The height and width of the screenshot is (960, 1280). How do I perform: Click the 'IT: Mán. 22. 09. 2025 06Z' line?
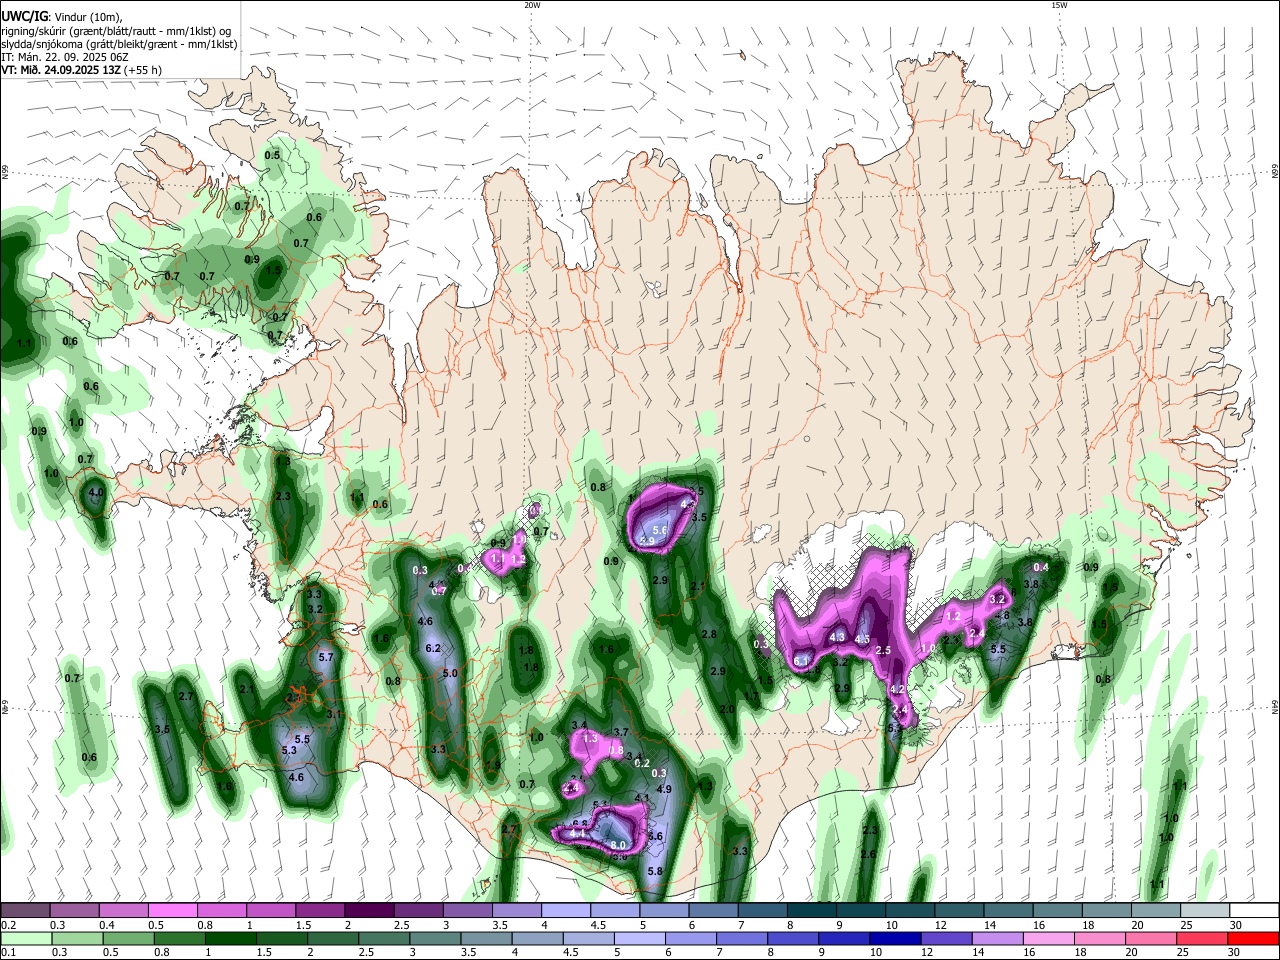(x=66, y=57)
